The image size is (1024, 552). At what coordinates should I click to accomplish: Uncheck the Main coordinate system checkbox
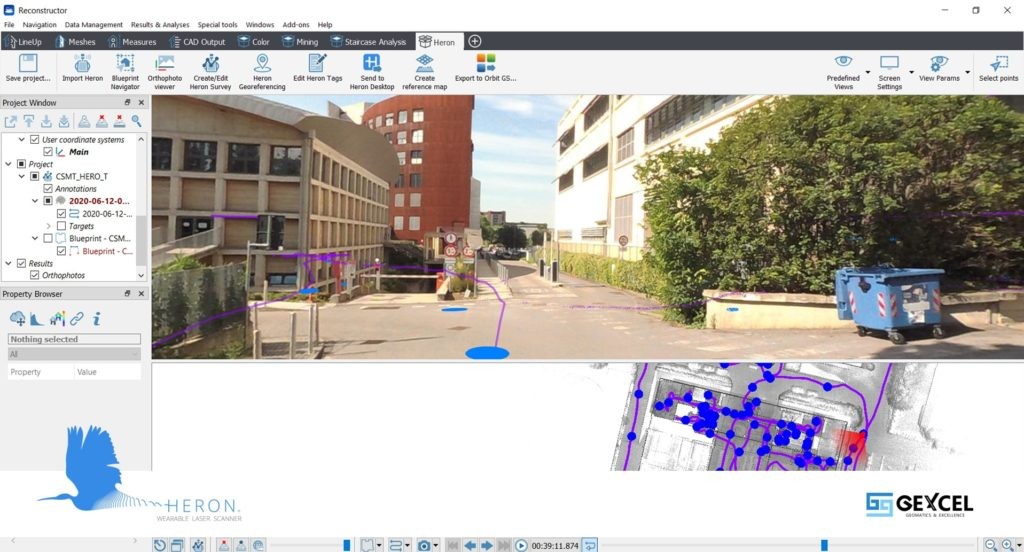(x=48, y=152)
